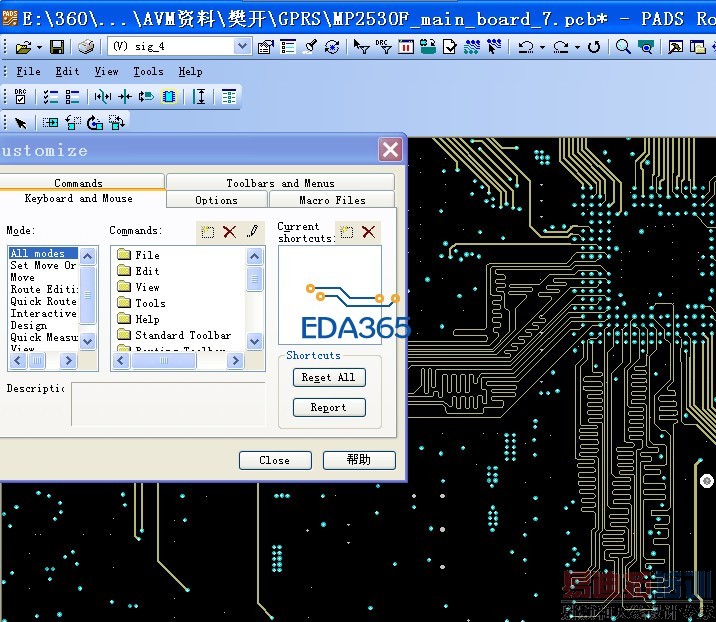Delete command using red X above Commands list
This screenshot has width=716, height=622.
[230, 231]
